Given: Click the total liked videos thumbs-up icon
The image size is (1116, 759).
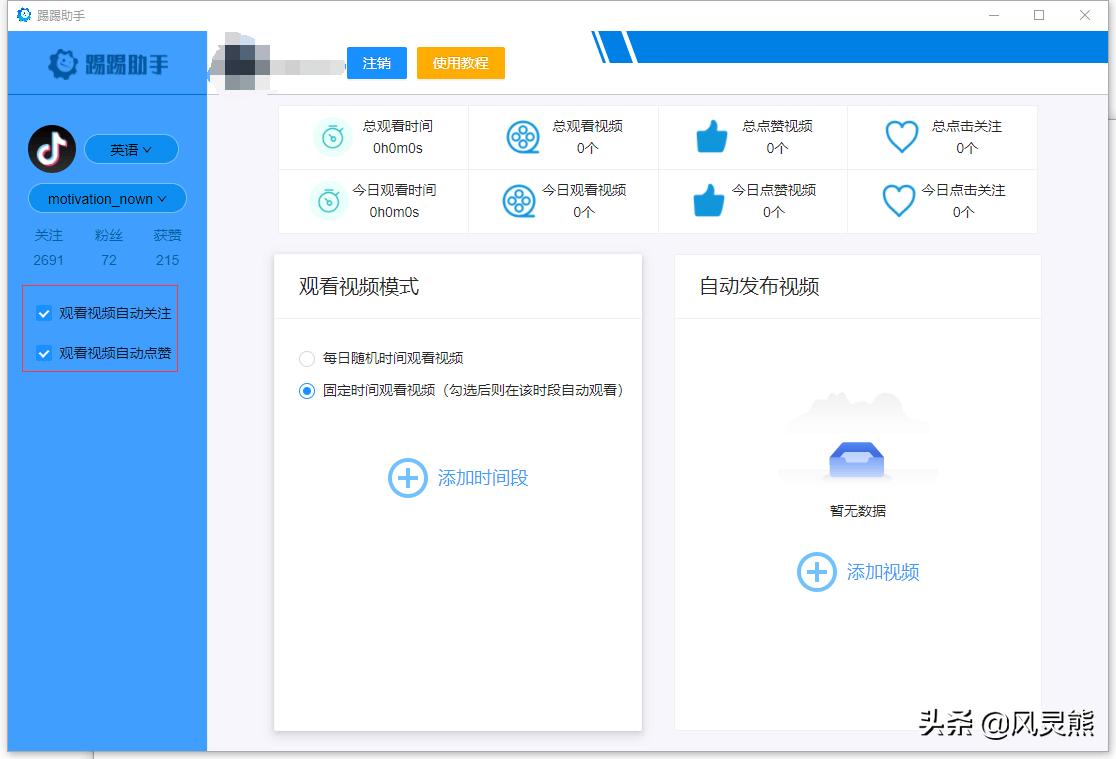Looking at the screenshot, I should coord(710,137).
